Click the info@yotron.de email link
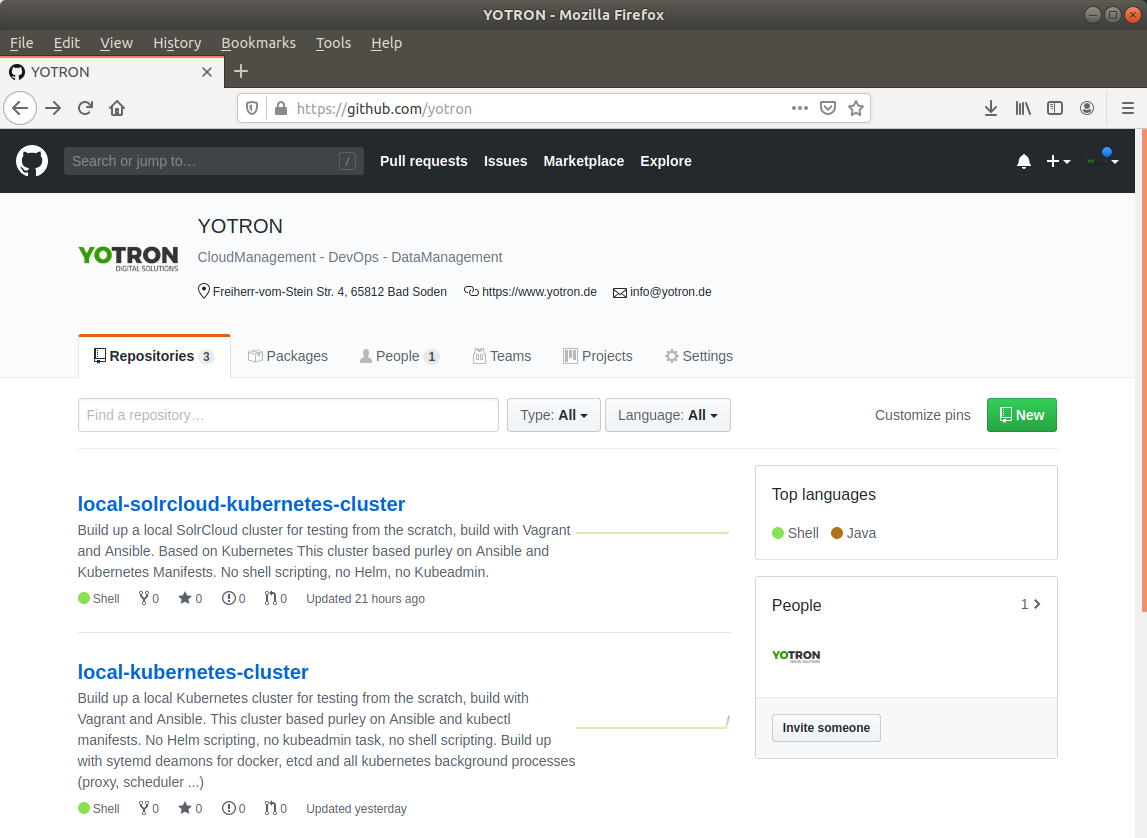The width and height of the screenshot is (1147, 838). pyautogui.click(x=671, y=292)
